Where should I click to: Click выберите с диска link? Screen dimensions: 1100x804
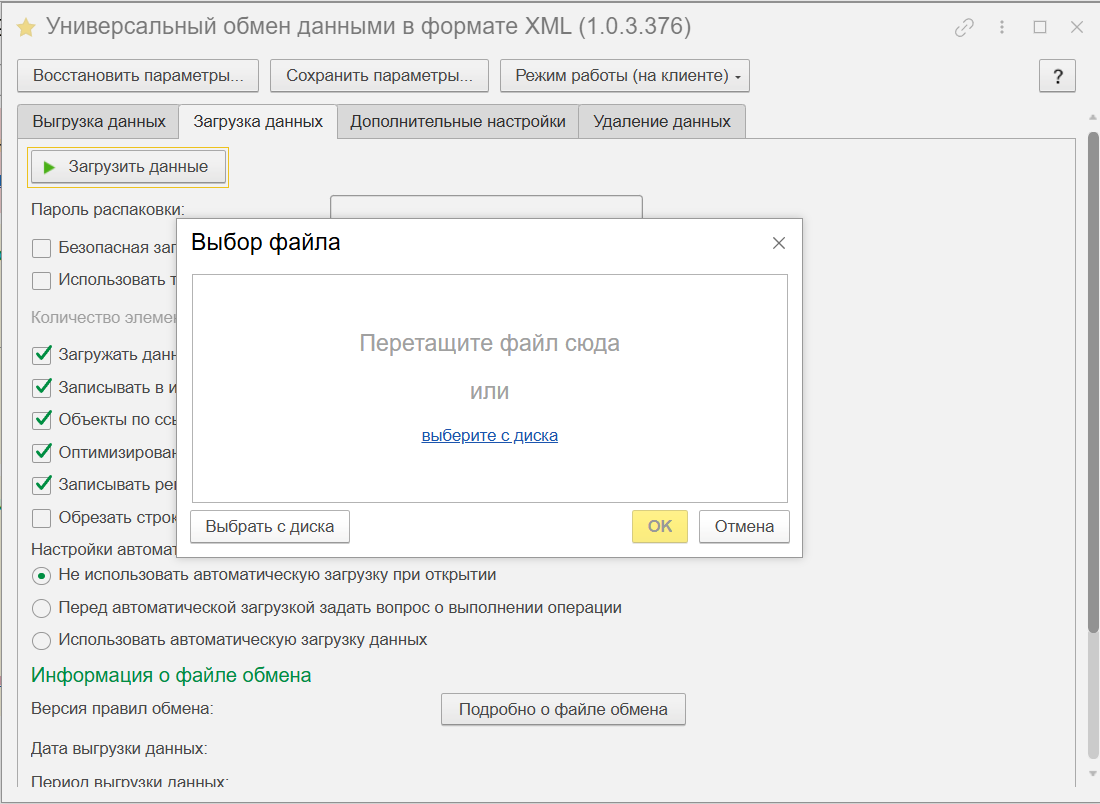[490, 436]
